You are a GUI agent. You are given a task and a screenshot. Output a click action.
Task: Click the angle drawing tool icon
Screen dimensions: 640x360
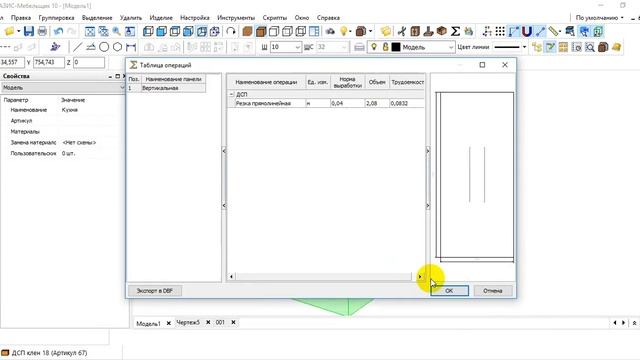pos(91,47)
